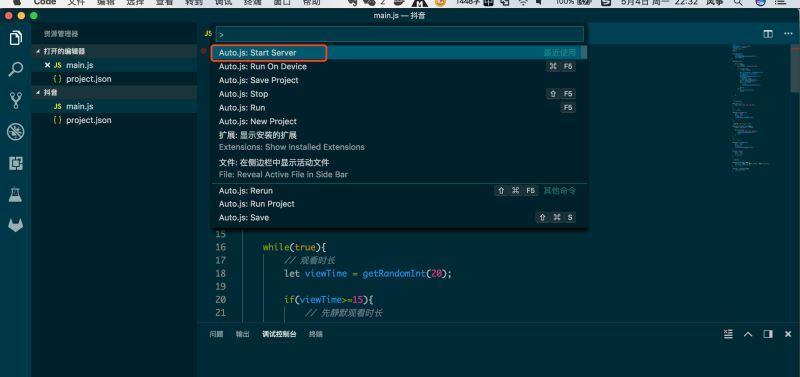The height and width of the screenshot is (377, 800).
Task: Choose Auto.js: Save Project
Action: click(x=399, y=80)
